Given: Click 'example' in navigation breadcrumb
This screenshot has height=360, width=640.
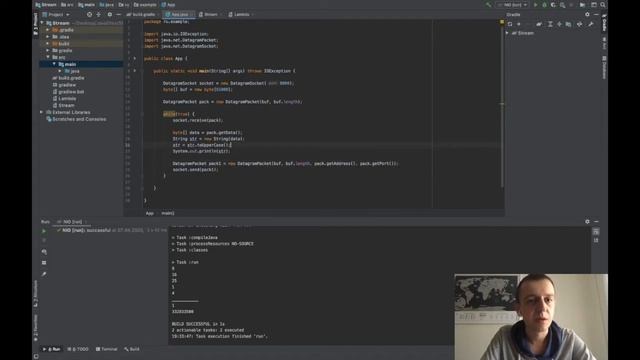Looking at the screenshot, I should [145, 5].
